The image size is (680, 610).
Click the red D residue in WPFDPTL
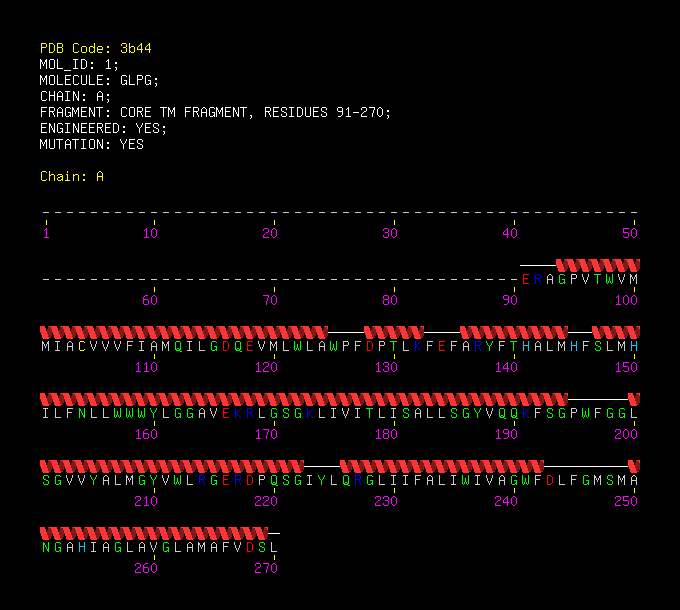370,346
